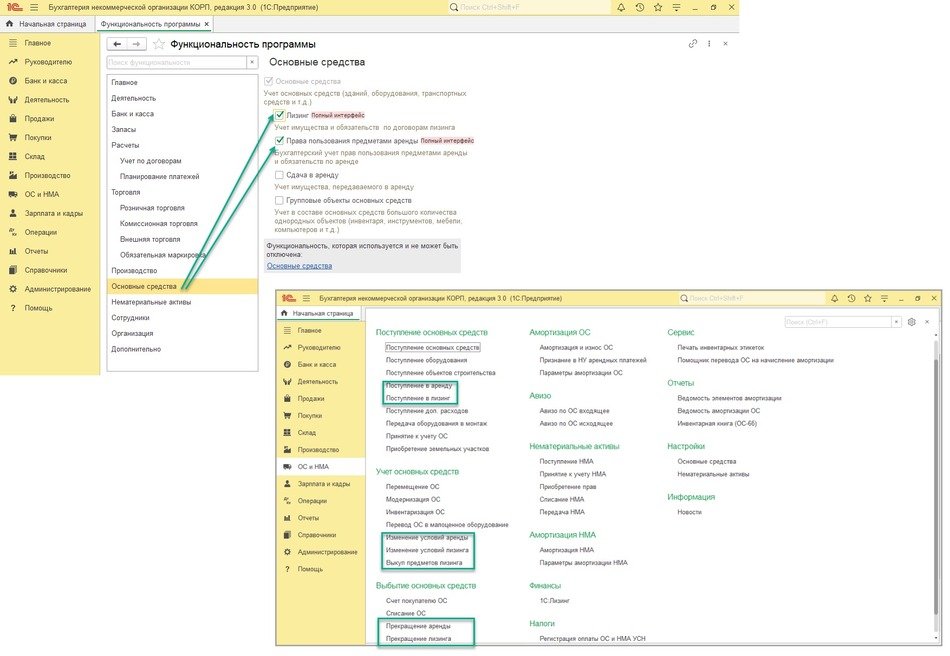Open hamburger main menu in bottom window
The width and height of the screenshot is (950, 656).
(306, 299)
